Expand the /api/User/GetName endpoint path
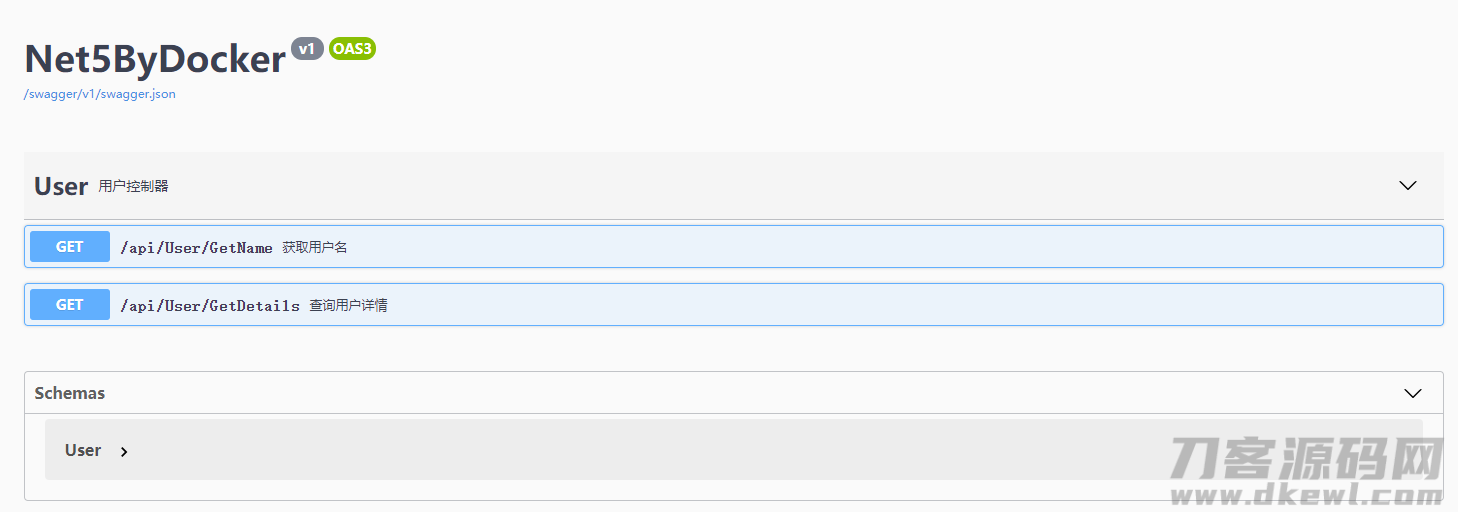Image resolution: width=1458 pixels, height=512 pixels. pyautogui.click(x=196, y=248)
